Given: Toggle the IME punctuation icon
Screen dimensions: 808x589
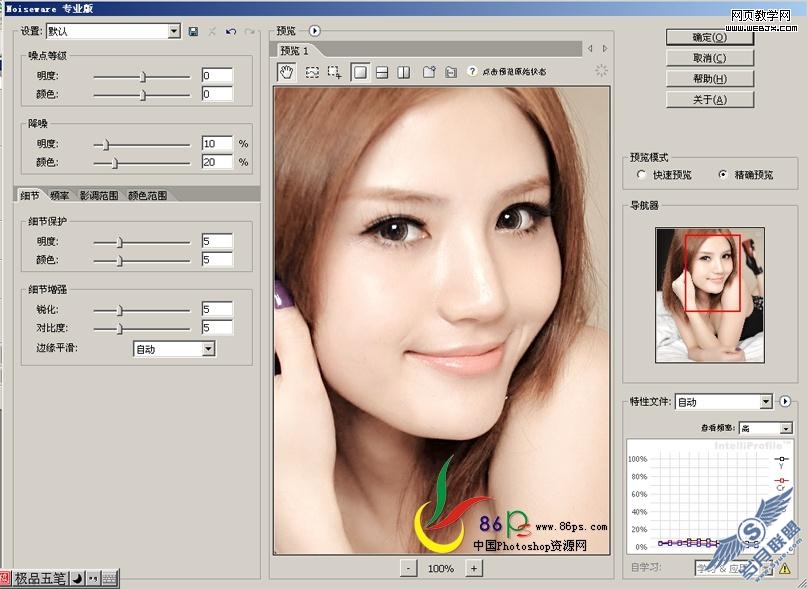Looking at the screenshot, I should [93, 579].
